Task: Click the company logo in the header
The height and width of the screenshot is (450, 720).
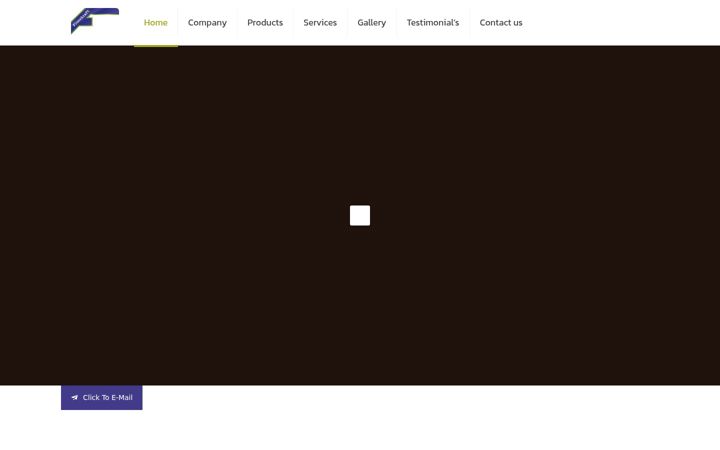Action: pos(95,21)
